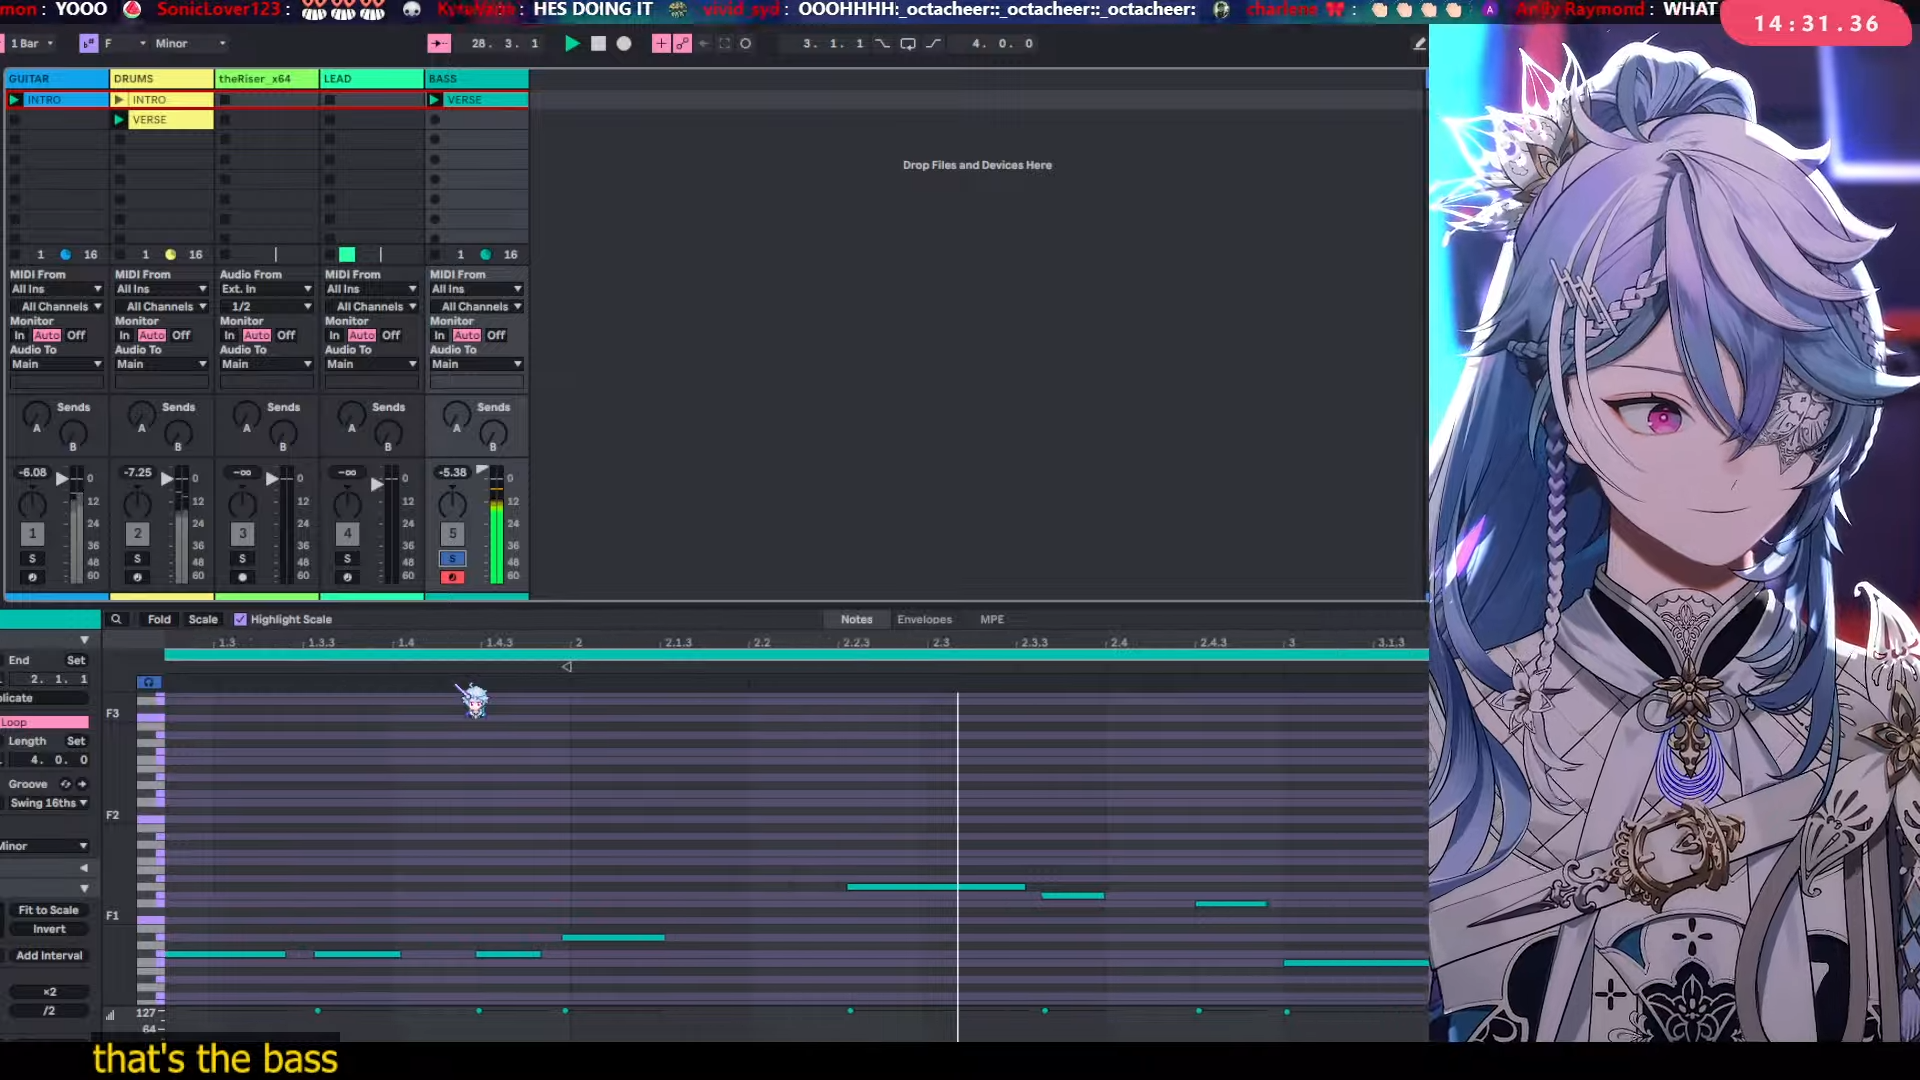
Task: Uncheck the Highlight Scale checkbox
Action: (240, 620)
